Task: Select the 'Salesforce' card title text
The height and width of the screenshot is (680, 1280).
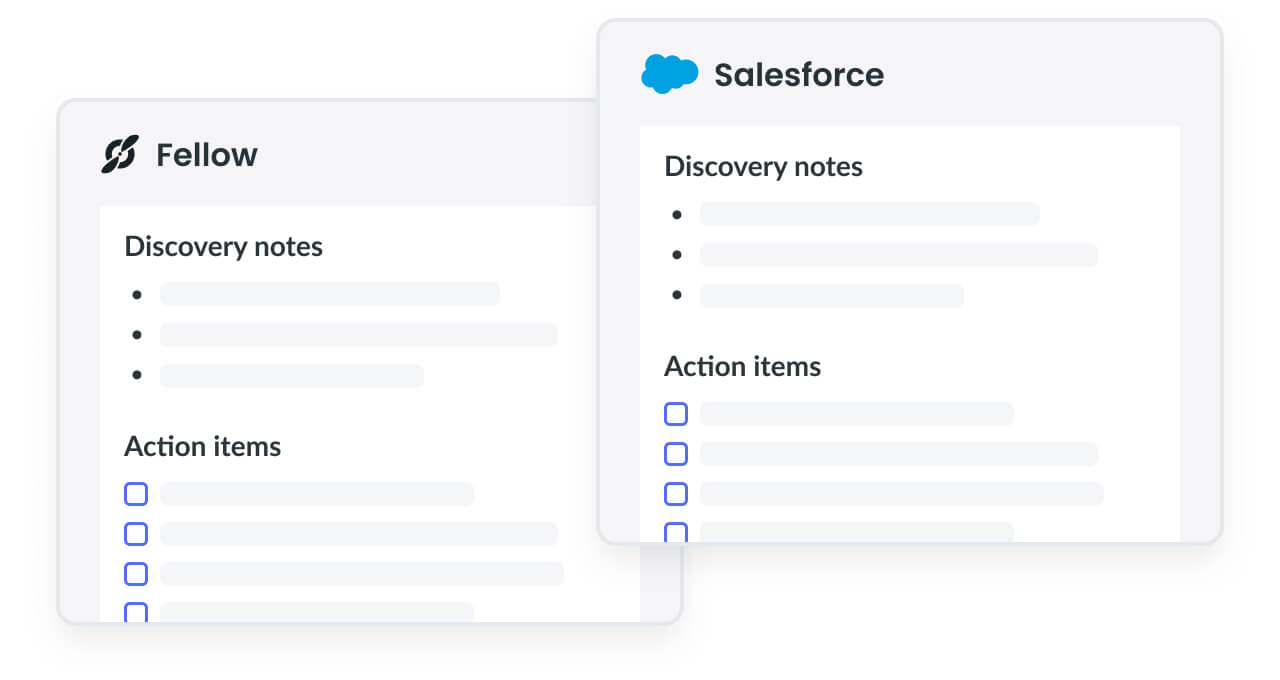Action: click(799, 75)
